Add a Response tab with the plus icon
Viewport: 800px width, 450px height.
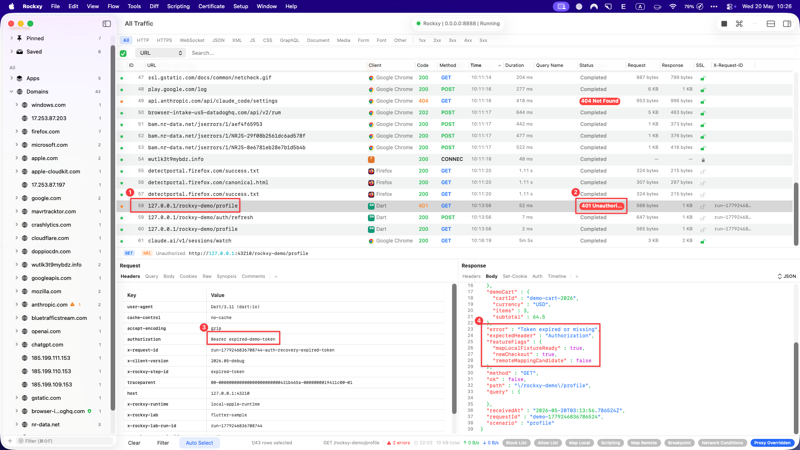pyautogui.click(x=577, y=277)
